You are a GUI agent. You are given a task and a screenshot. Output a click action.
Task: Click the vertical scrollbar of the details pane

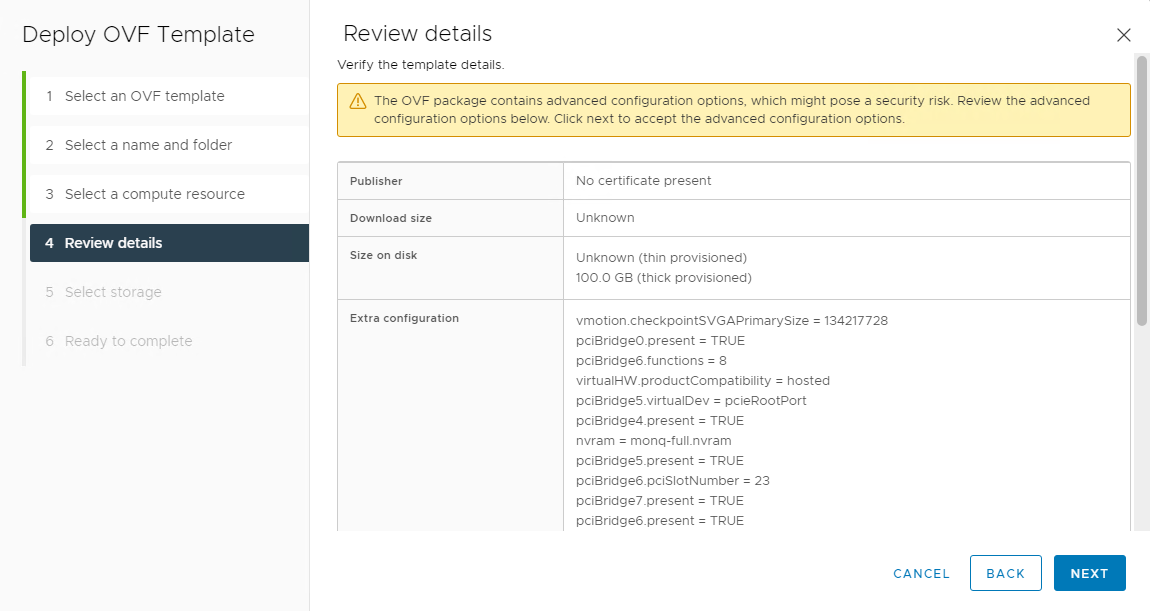[1142, 190]
